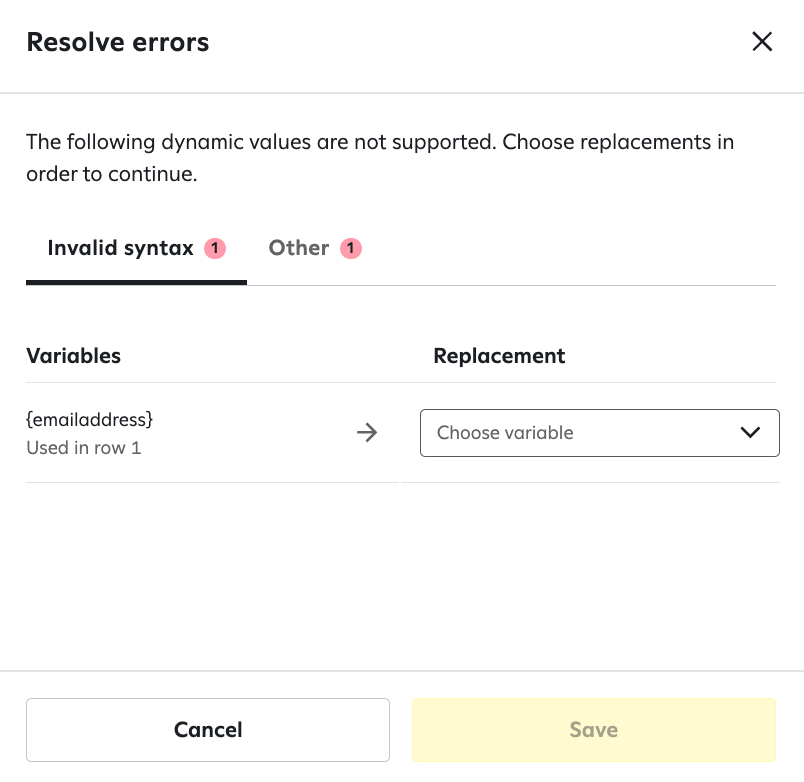Switch to the Invalid syntax tab
The width and height of the screenshot is (804, 782).
click(120, 248)
